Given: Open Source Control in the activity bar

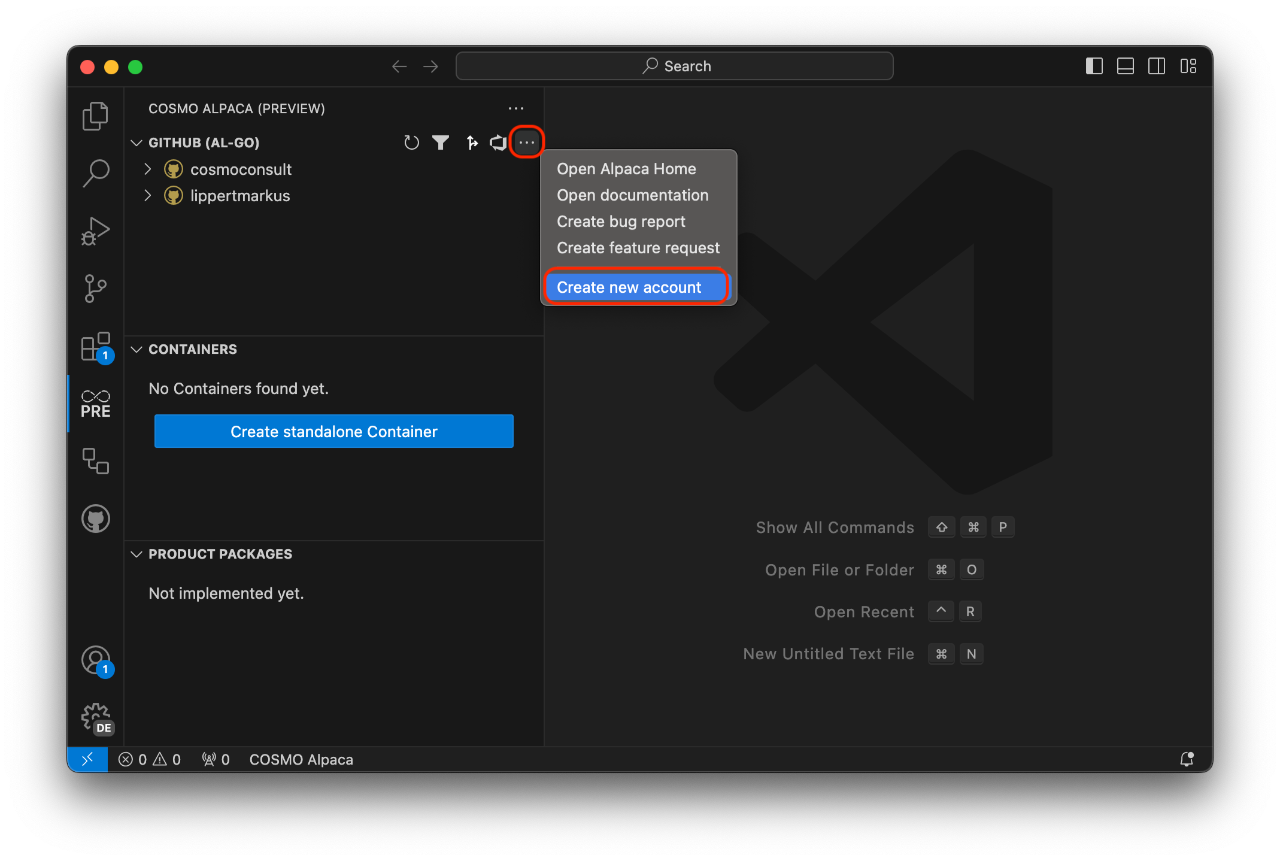Looking at the screenshot, I should click(x=95, y=289).
